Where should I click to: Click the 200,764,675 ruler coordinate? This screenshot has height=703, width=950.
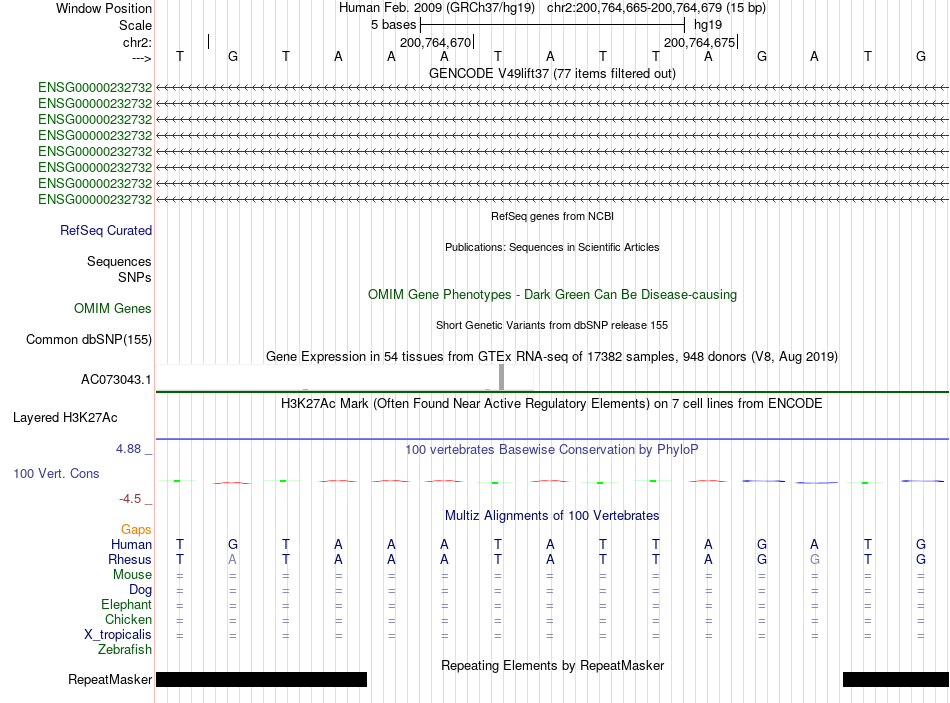point(699,42)
